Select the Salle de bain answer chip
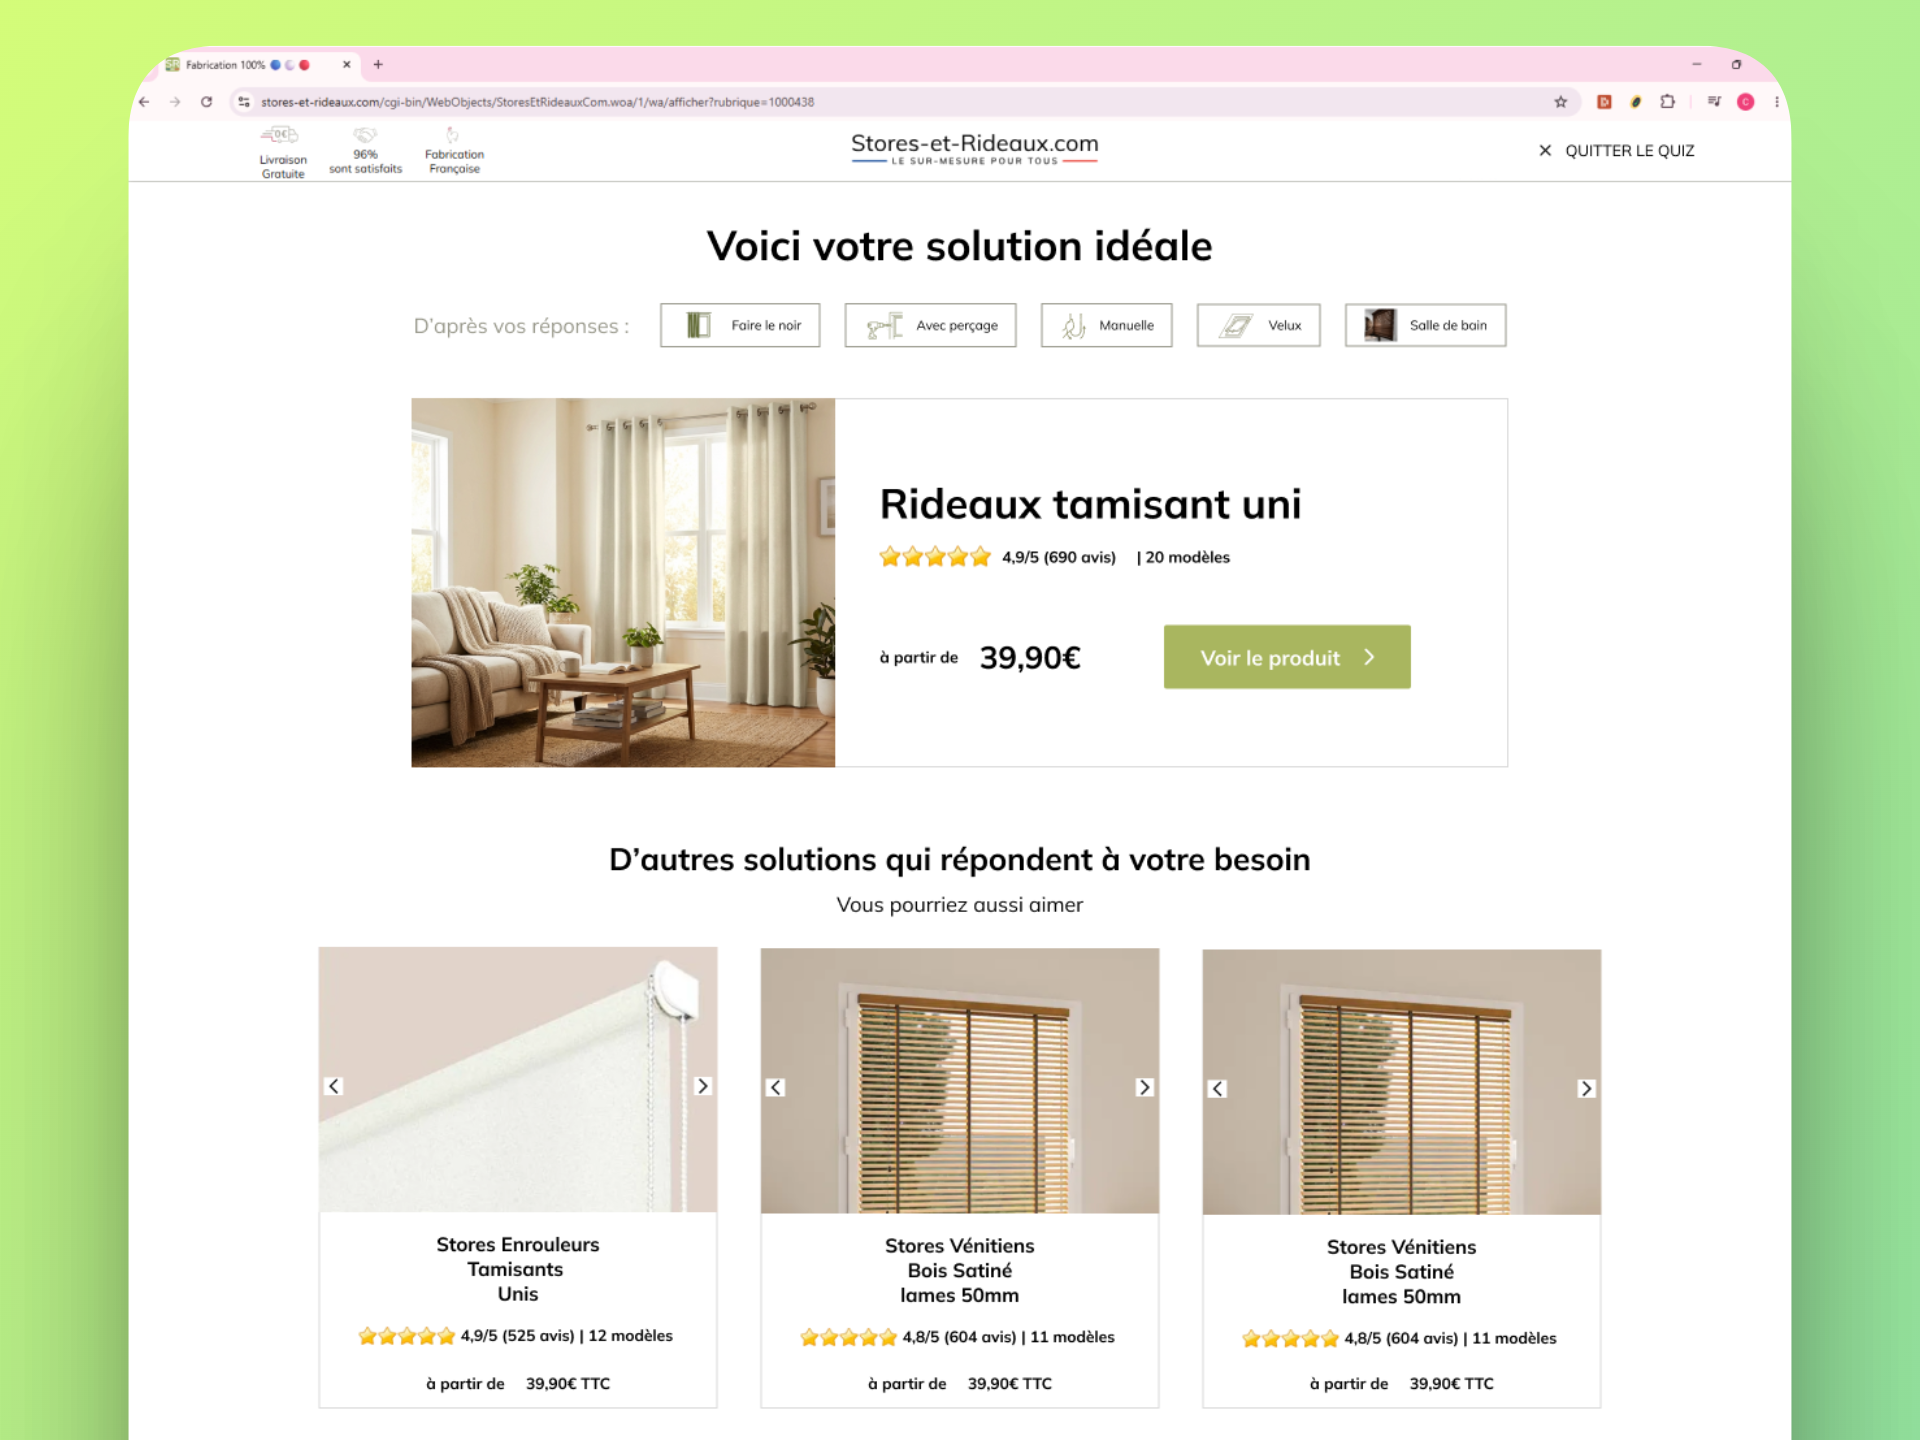Screen dimensions: 1920x1440 (1425, 325)
